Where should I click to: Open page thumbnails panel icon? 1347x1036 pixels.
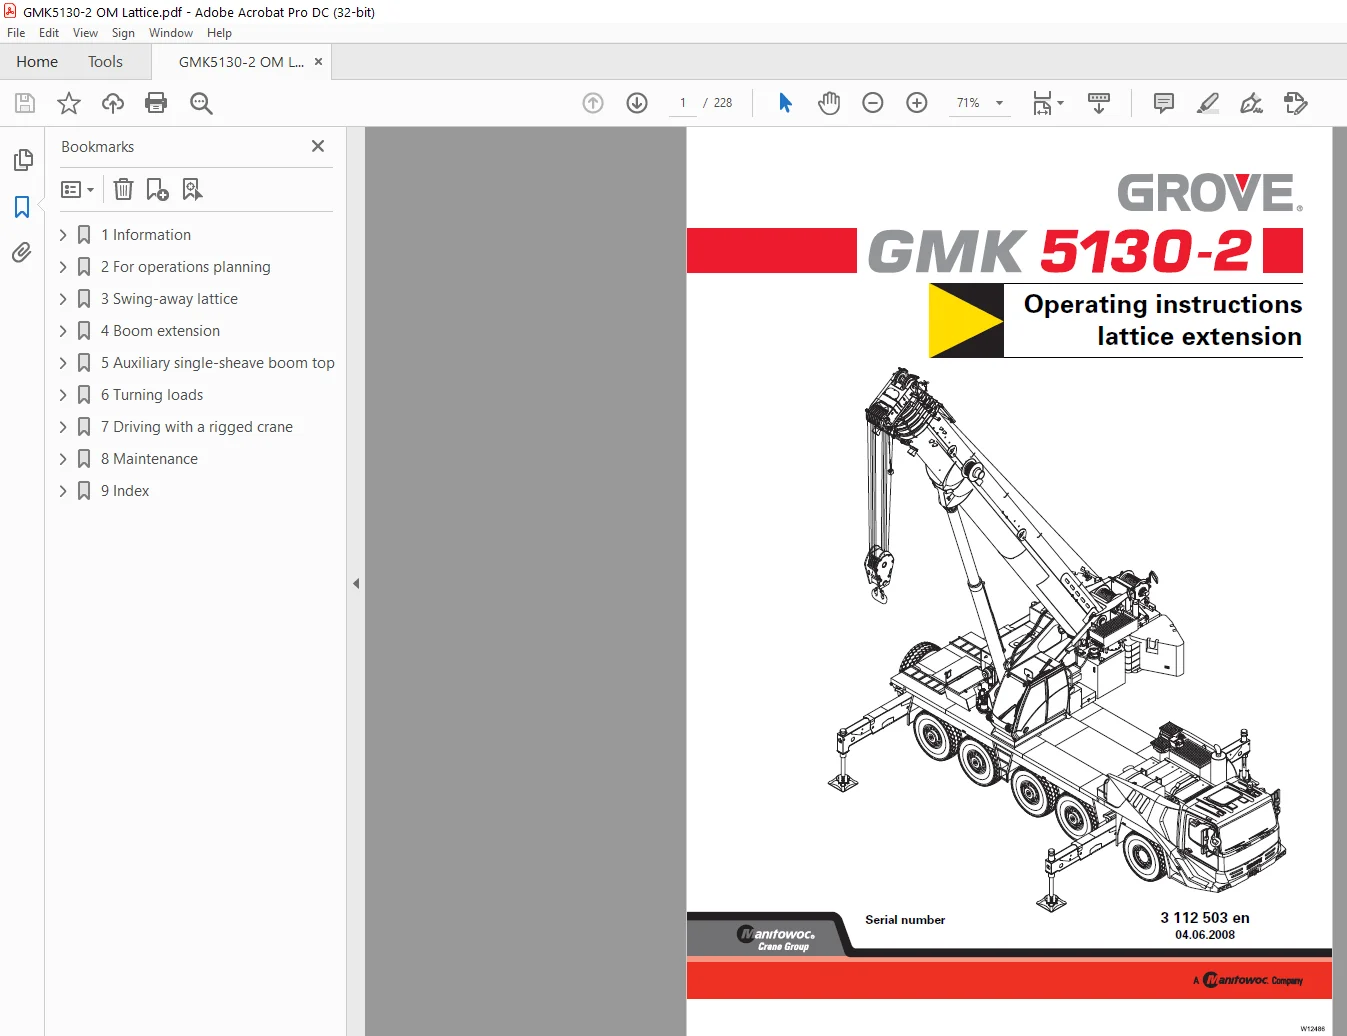pos(22,160)
